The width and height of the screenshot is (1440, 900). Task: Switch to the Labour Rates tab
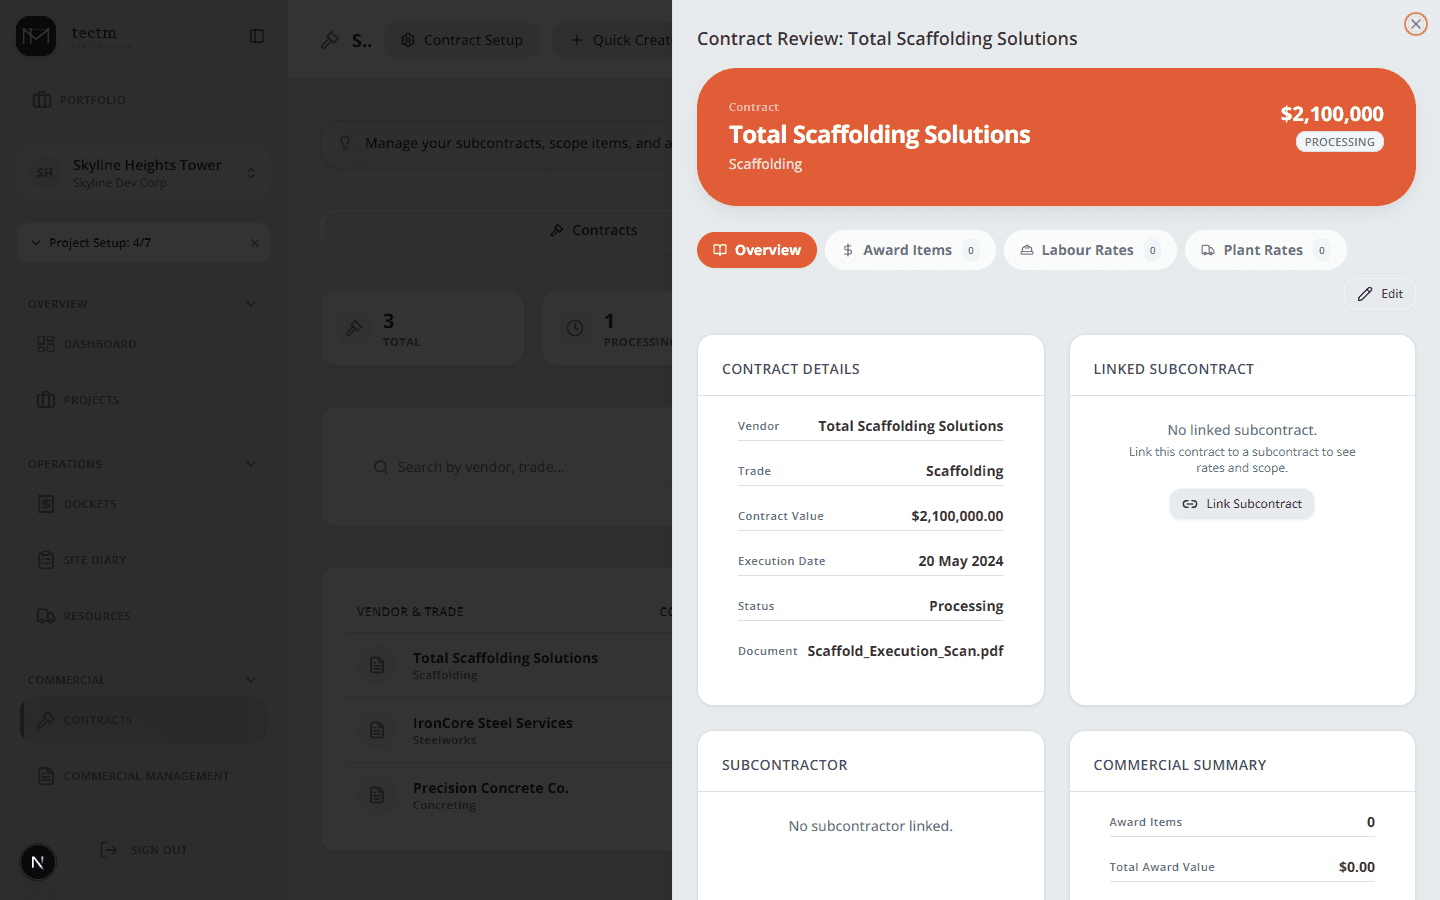tap(1089, 250)
